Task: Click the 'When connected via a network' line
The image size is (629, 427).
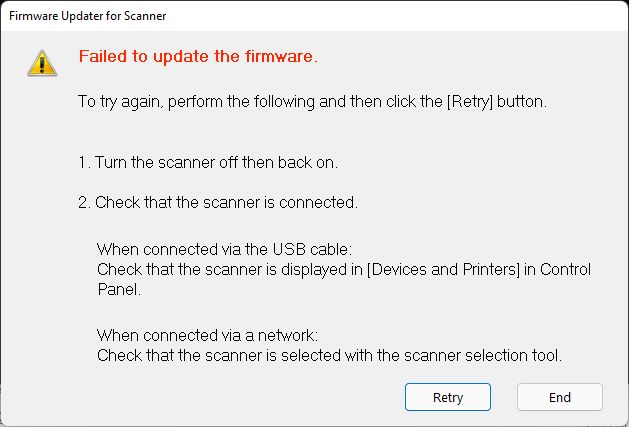Action: 207,335
